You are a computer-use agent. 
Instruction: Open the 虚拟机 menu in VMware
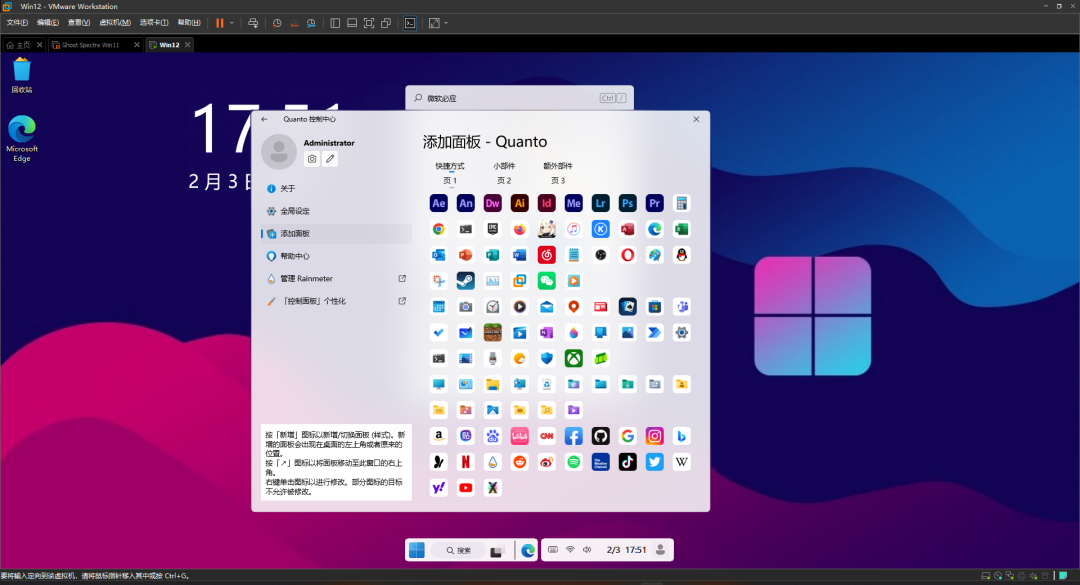pyautogui.click(x=117, y=22)
